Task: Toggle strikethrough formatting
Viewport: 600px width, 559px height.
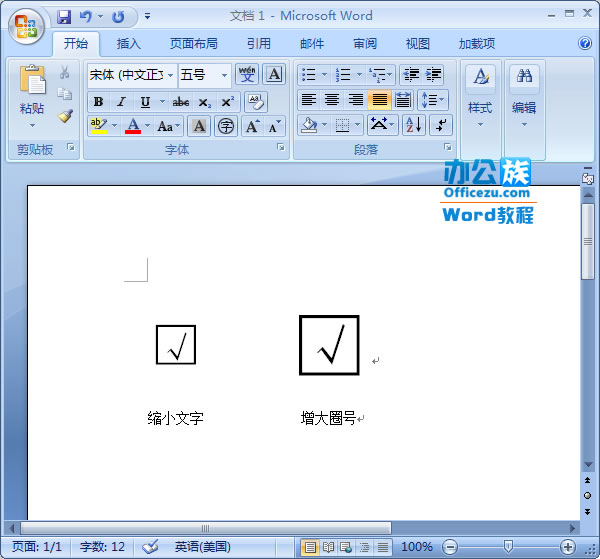Action: click(x=181, y=102)
